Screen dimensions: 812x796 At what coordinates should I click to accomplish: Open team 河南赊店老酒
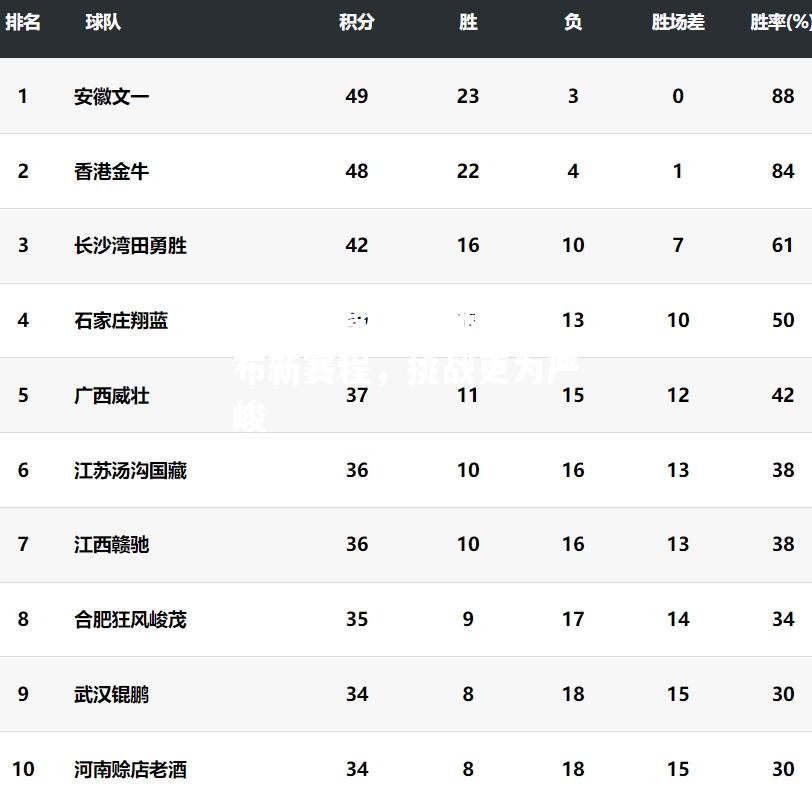coord(130,770)
